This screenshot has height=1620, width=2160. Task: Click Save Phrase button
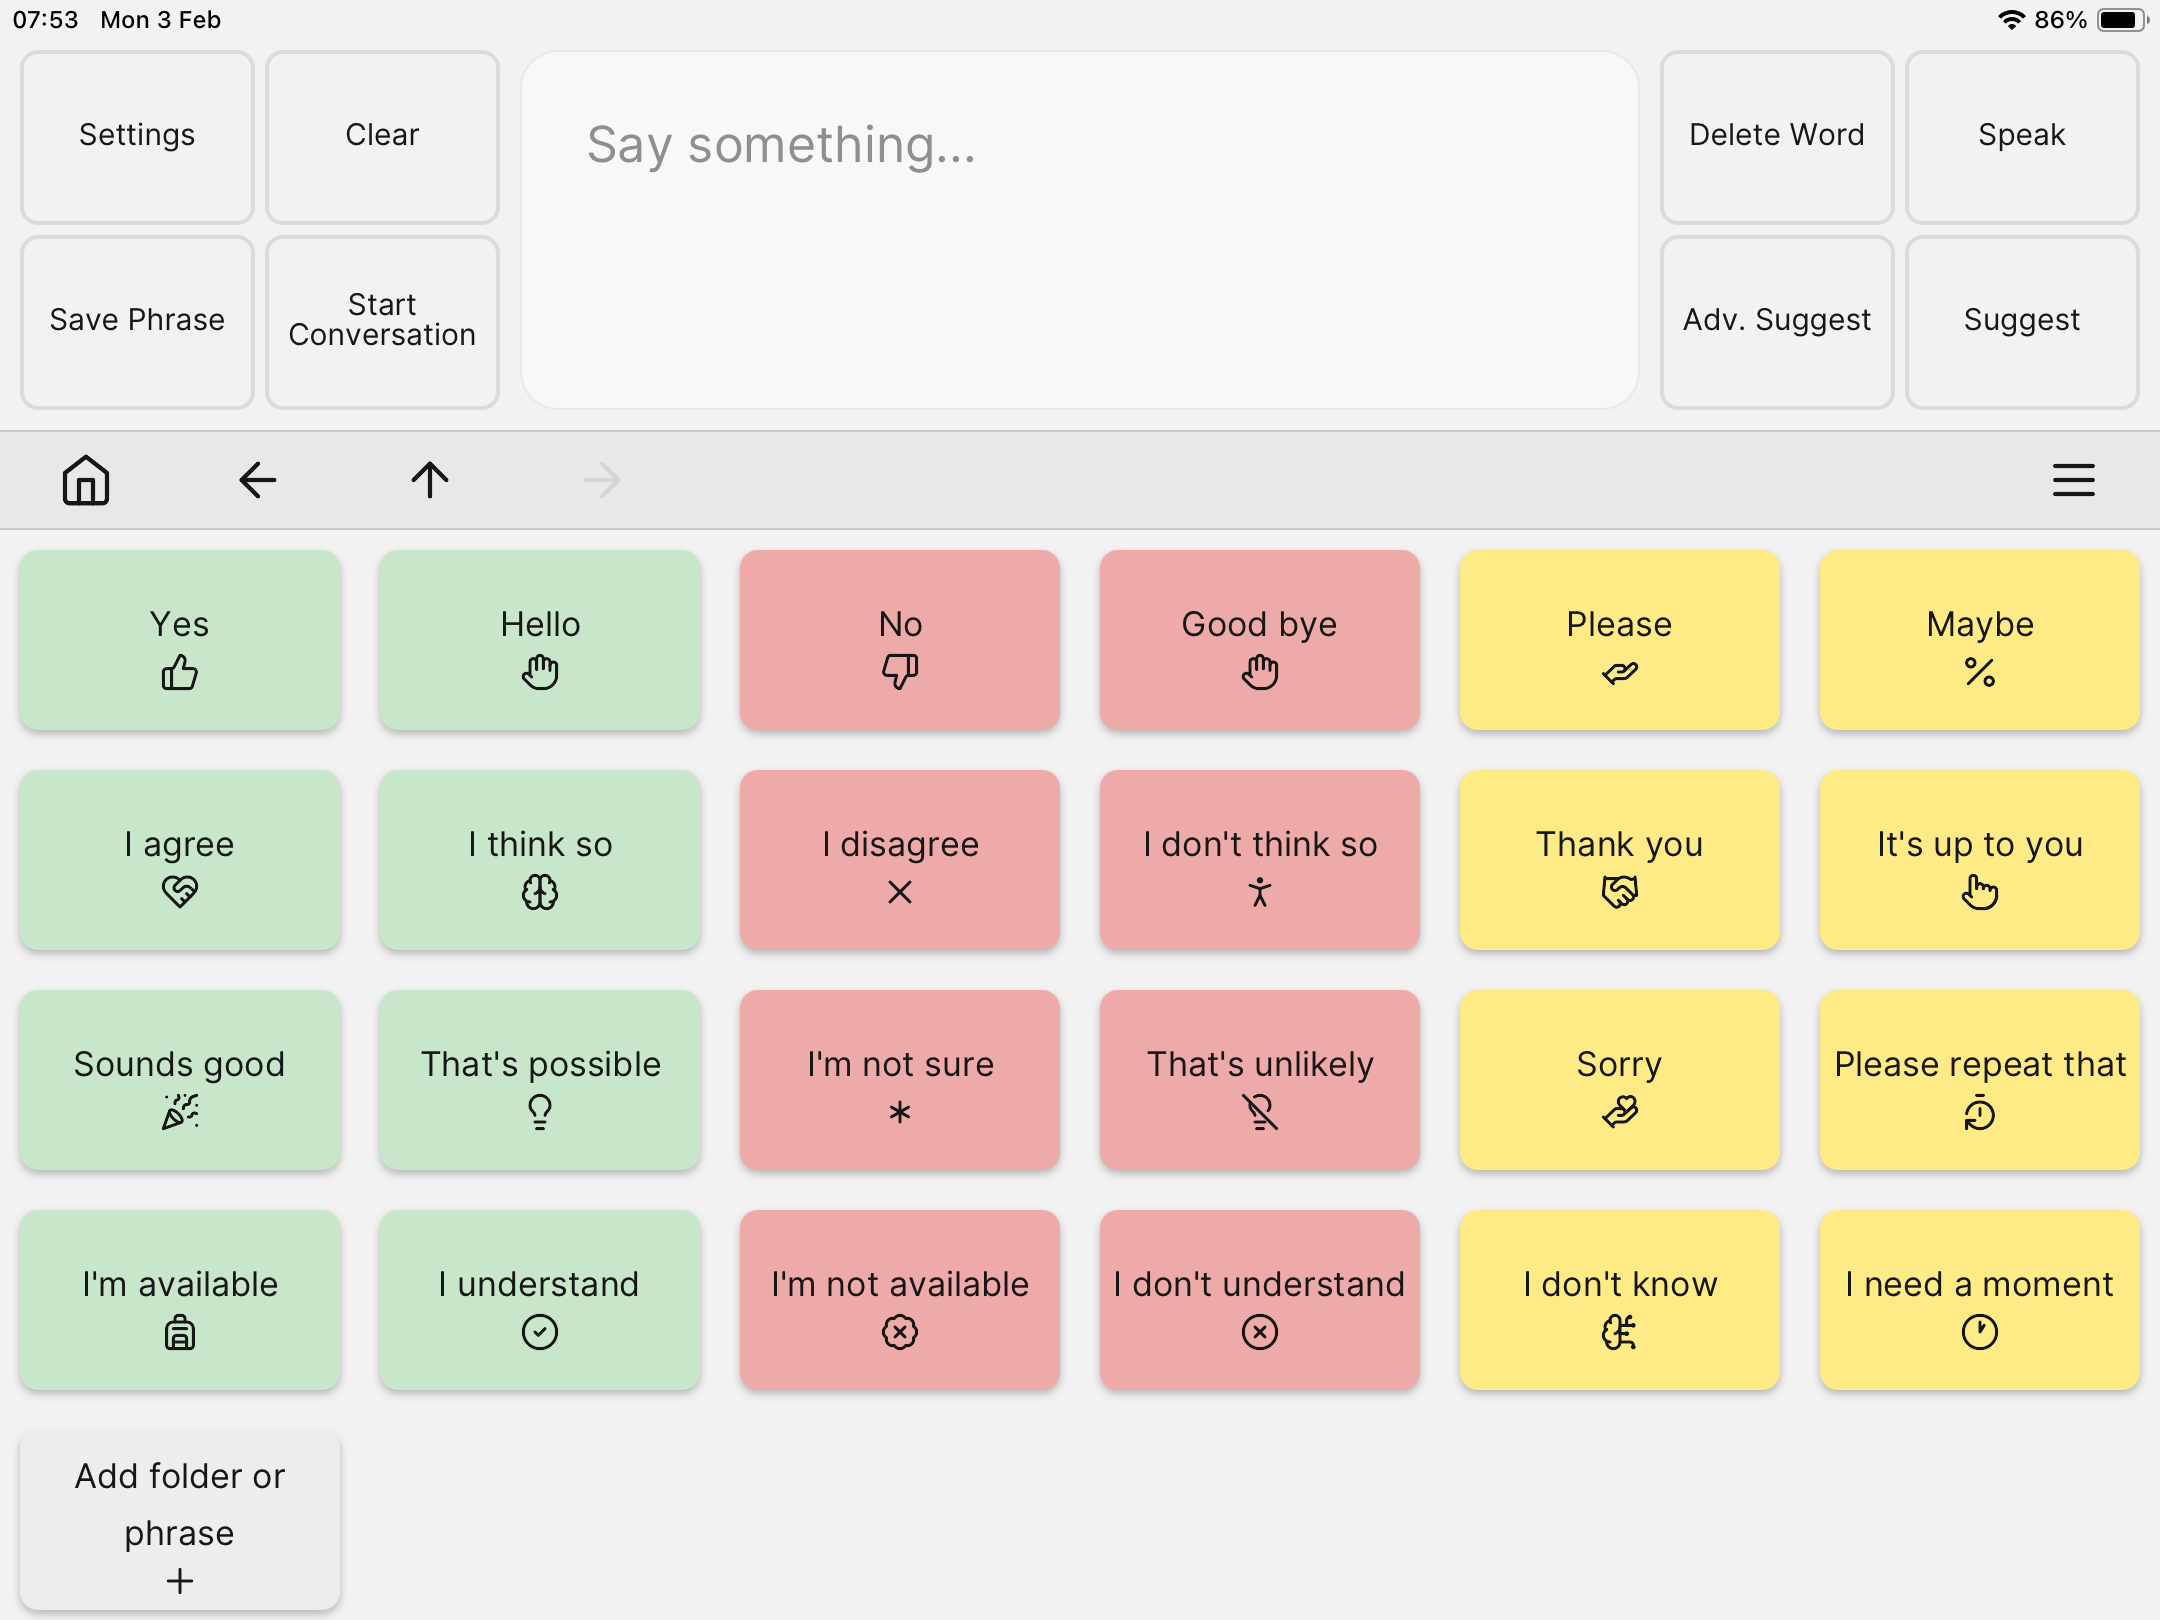(x=137, y=322)
